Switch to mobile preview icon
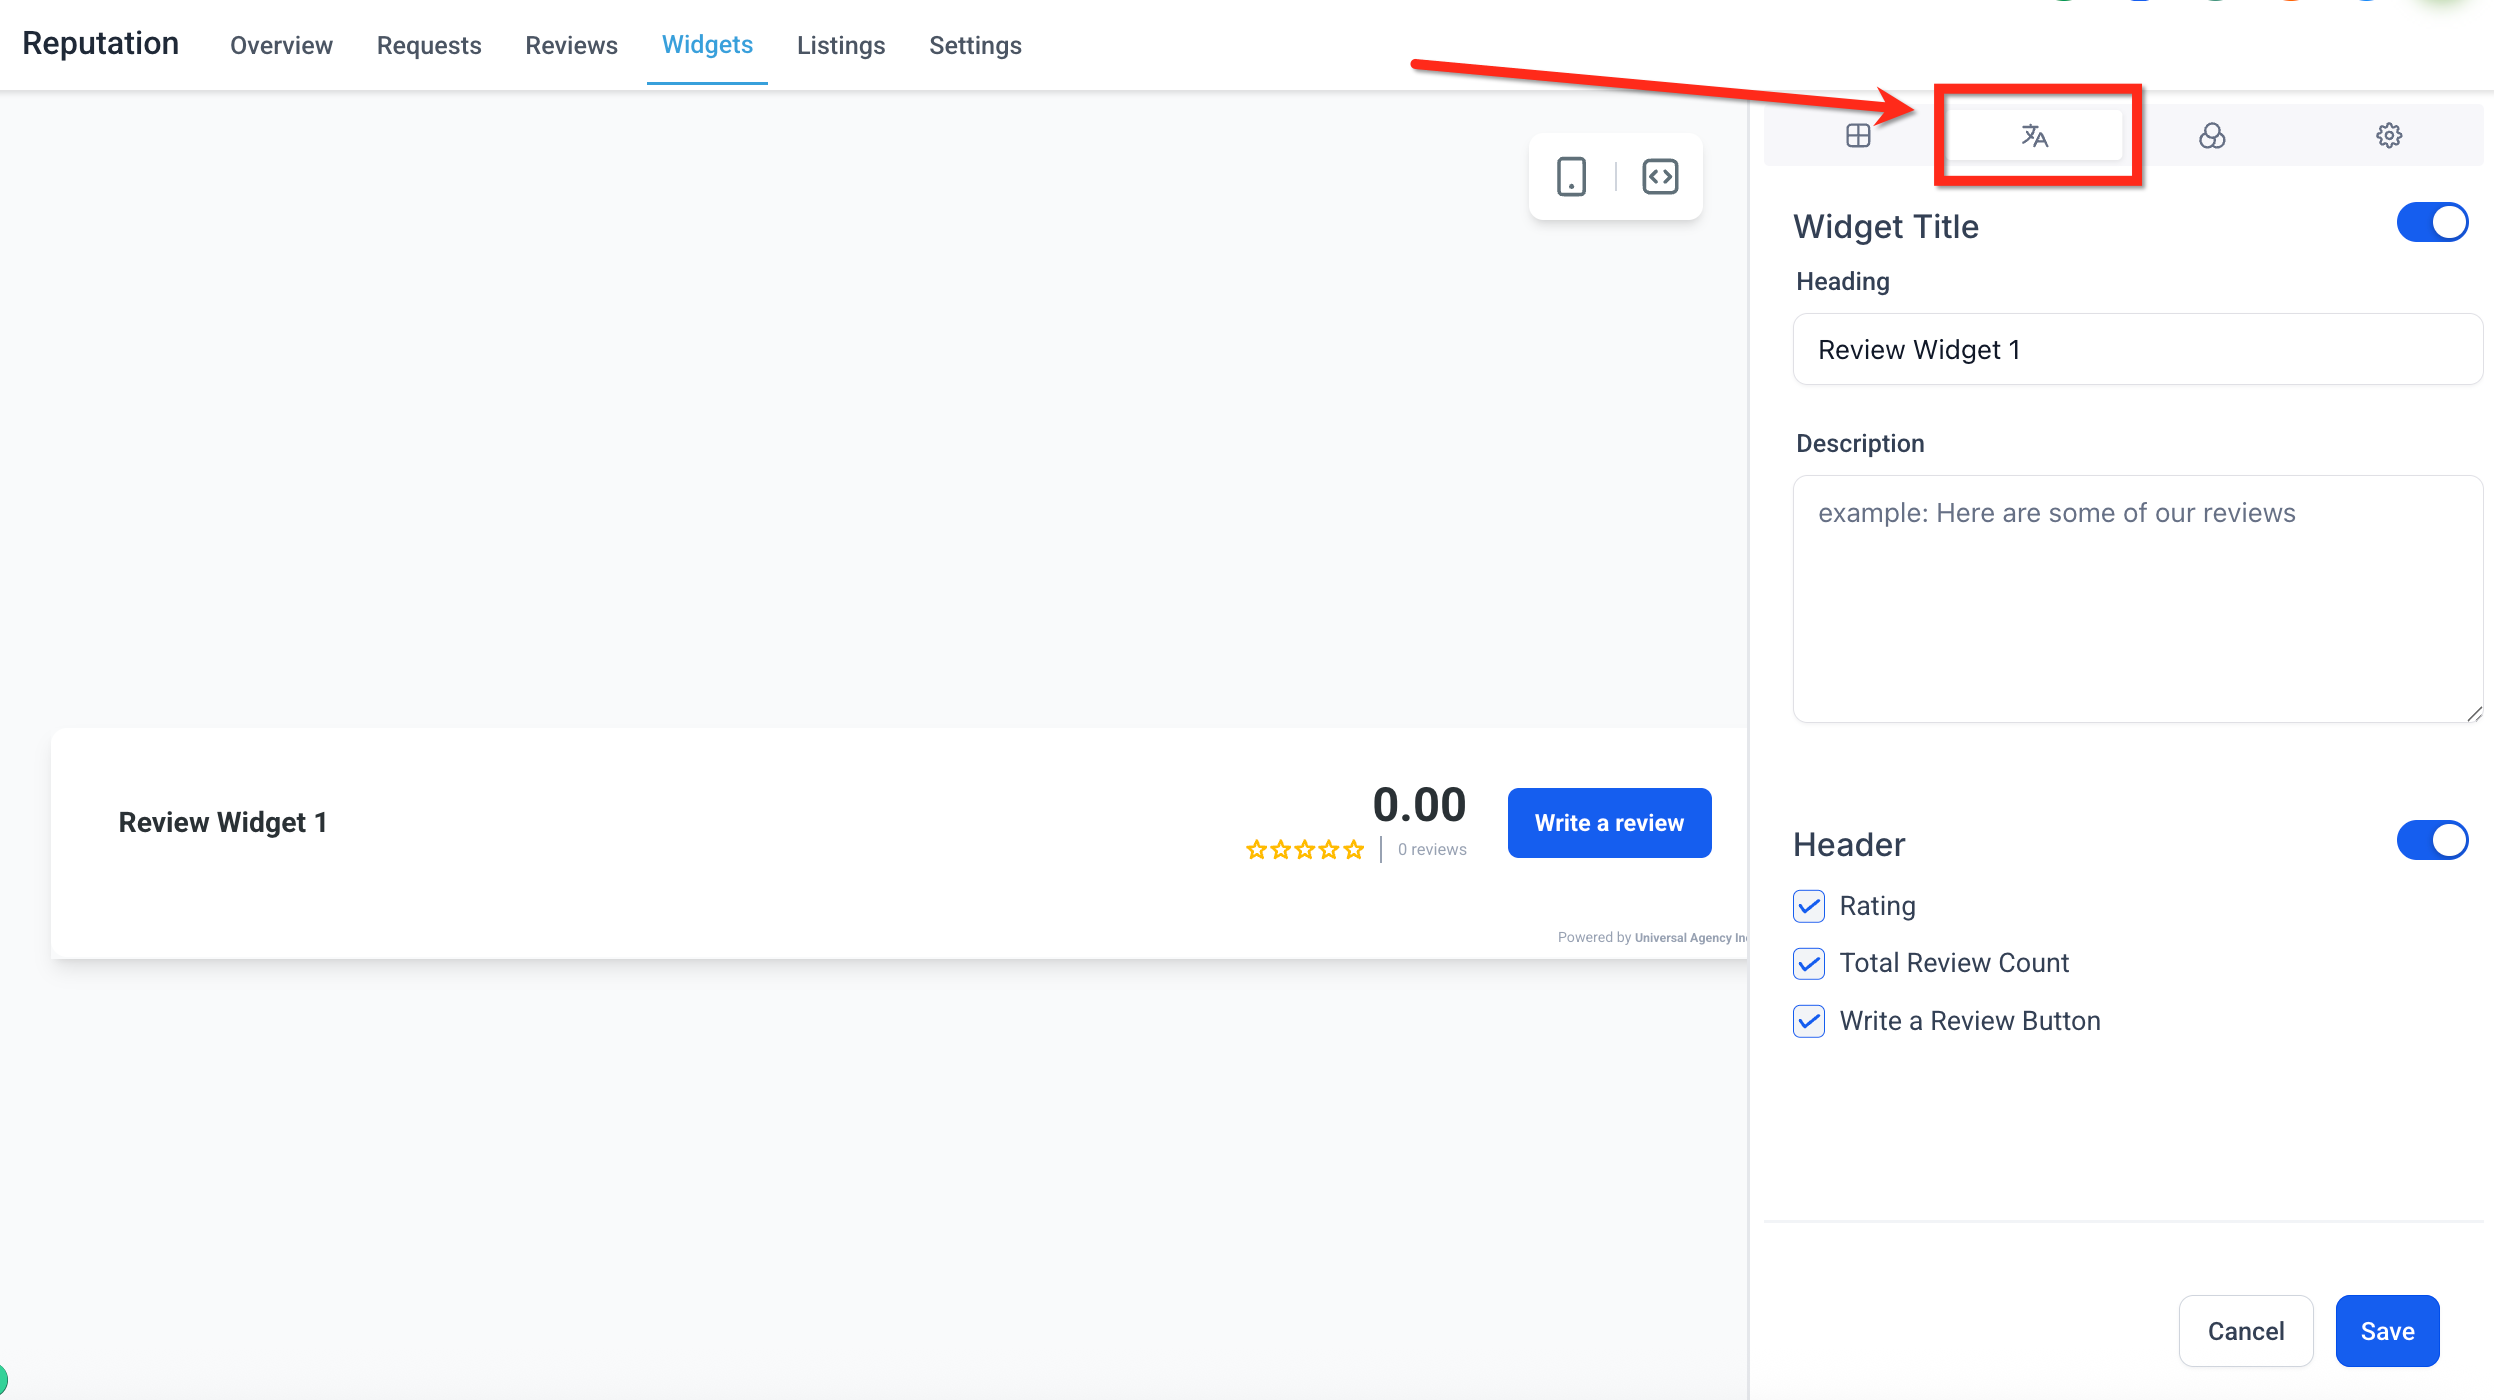The image size is (2494, 1400). pos(1571,177)
